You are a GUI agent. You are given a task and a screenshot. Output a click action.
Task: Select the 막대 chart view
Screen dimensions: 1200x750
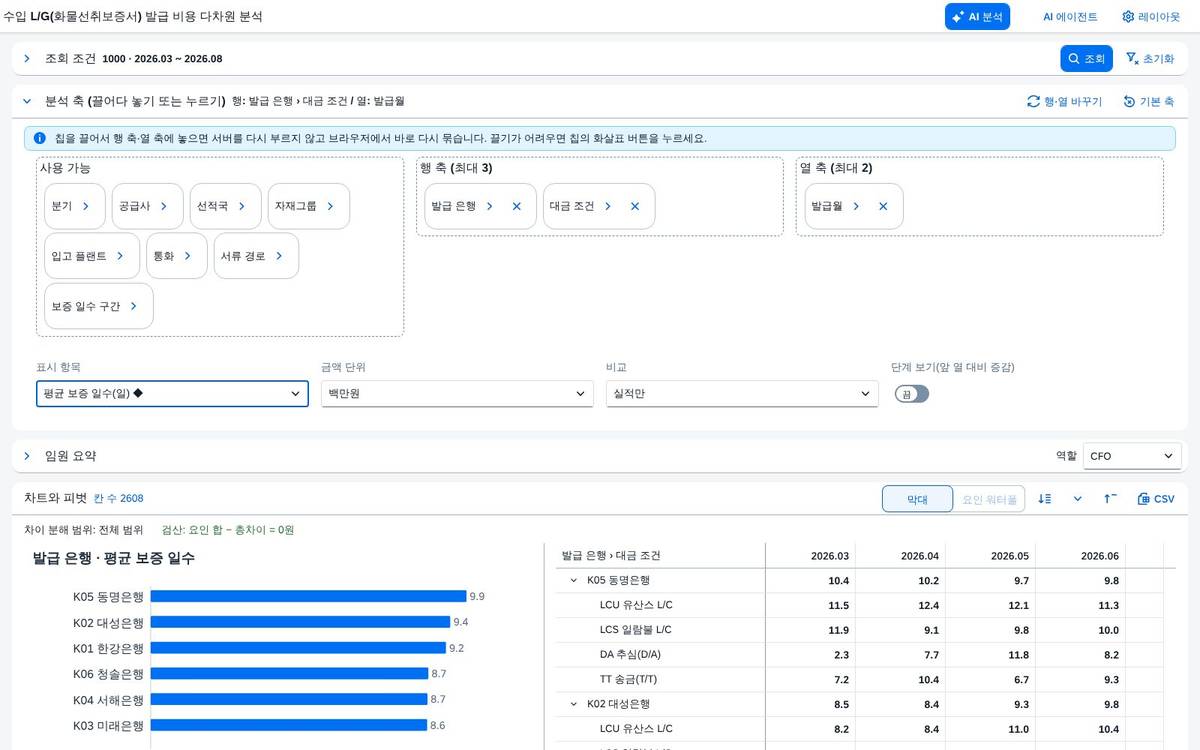pos(918,499)
